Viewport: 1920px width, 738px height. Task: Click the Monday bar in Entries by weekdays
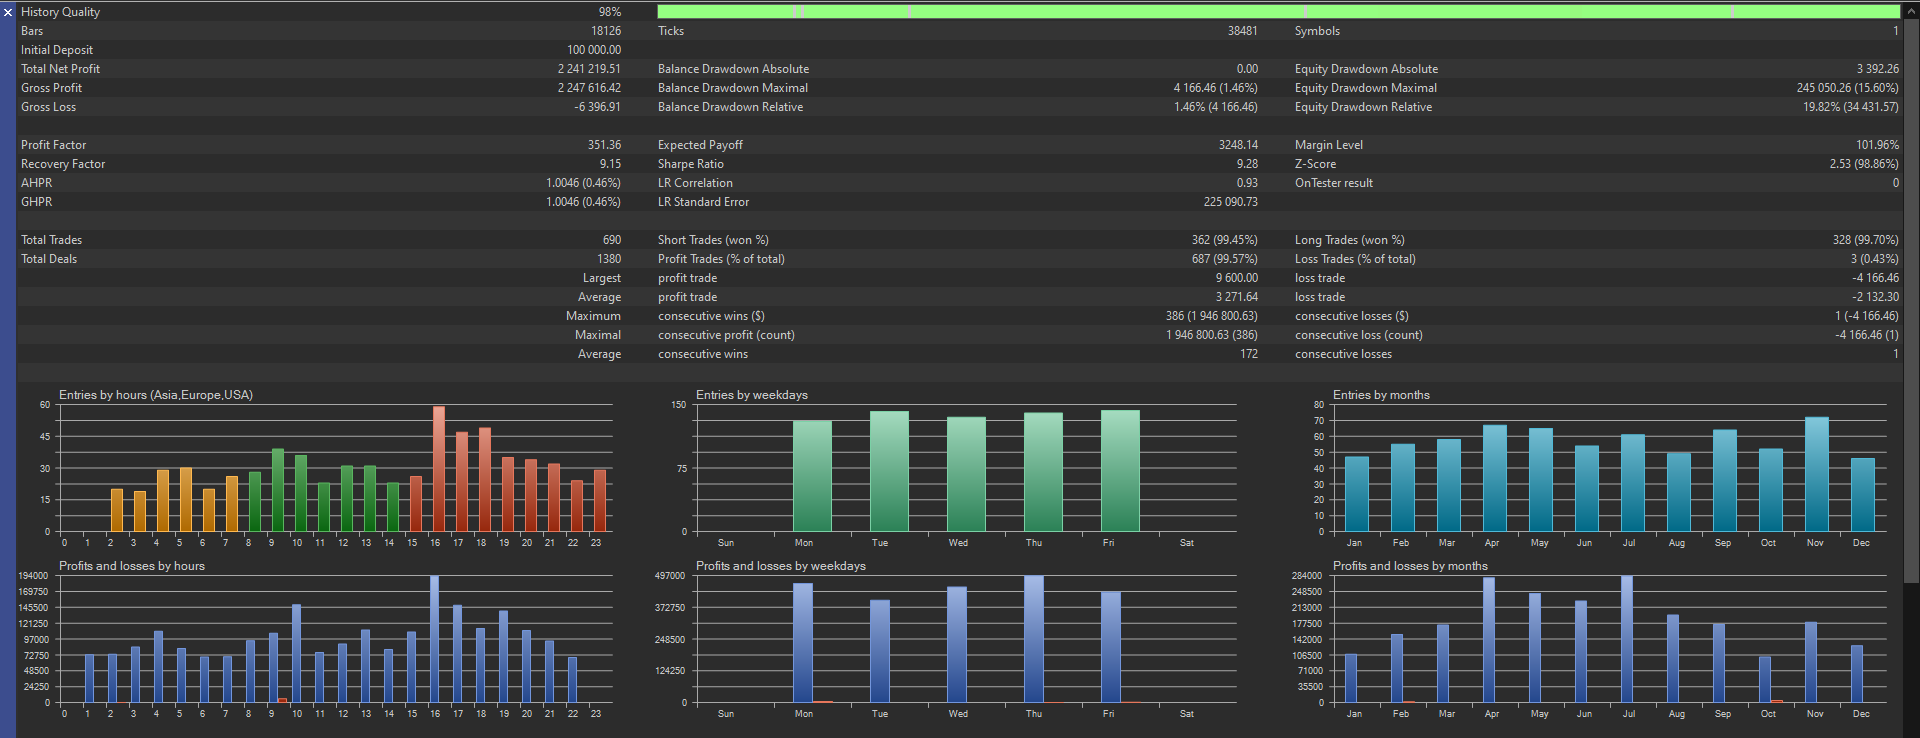[x=812, y=476]
